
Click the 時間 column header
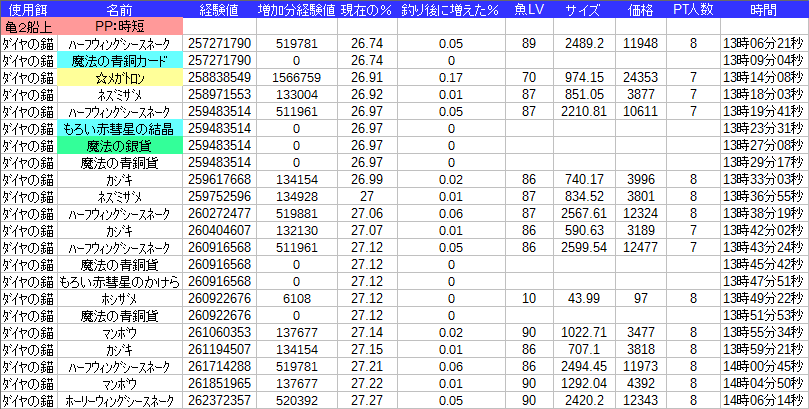(x=763, y=8)
